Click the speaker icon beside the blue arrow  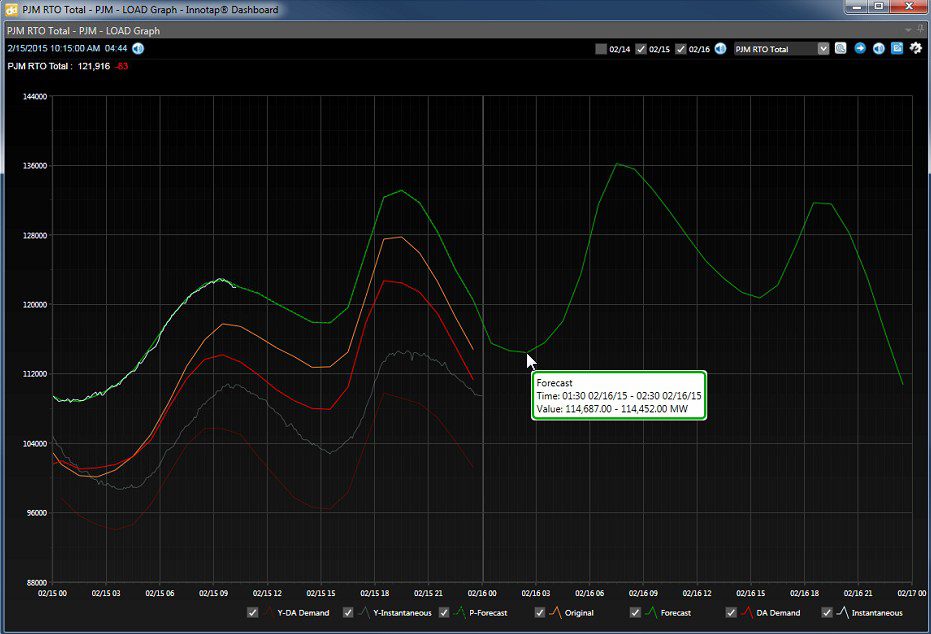(x=879, y=49)
